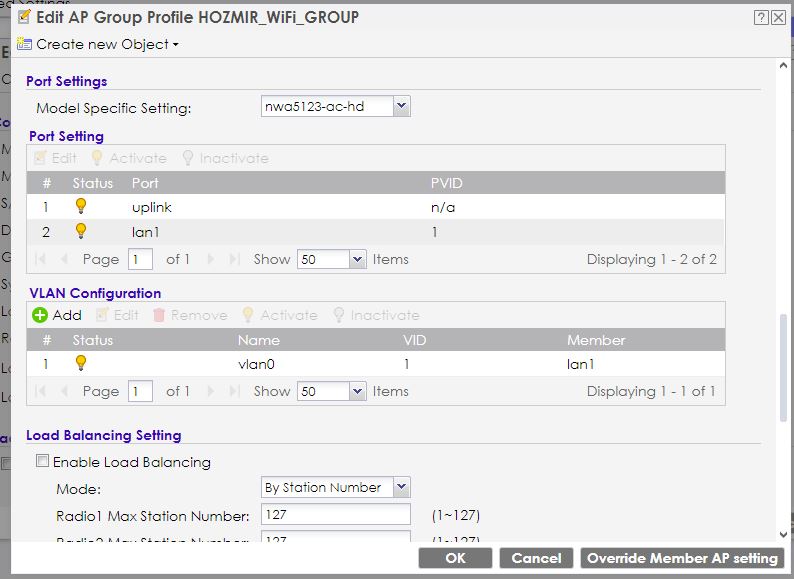Click the dialog scrollbar down arrow

coord(783,534)
